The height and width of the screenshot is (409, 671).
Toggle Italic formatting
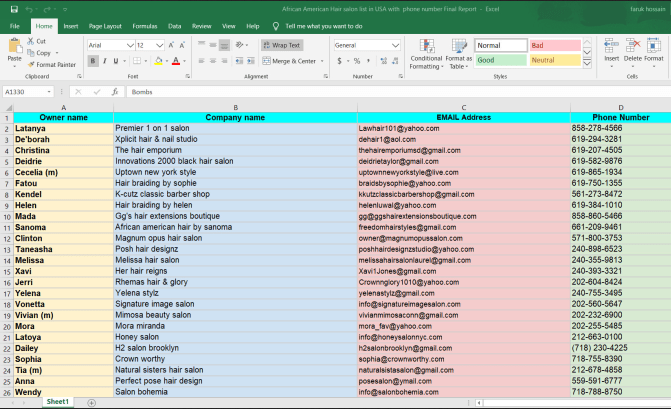click(107, 61)
